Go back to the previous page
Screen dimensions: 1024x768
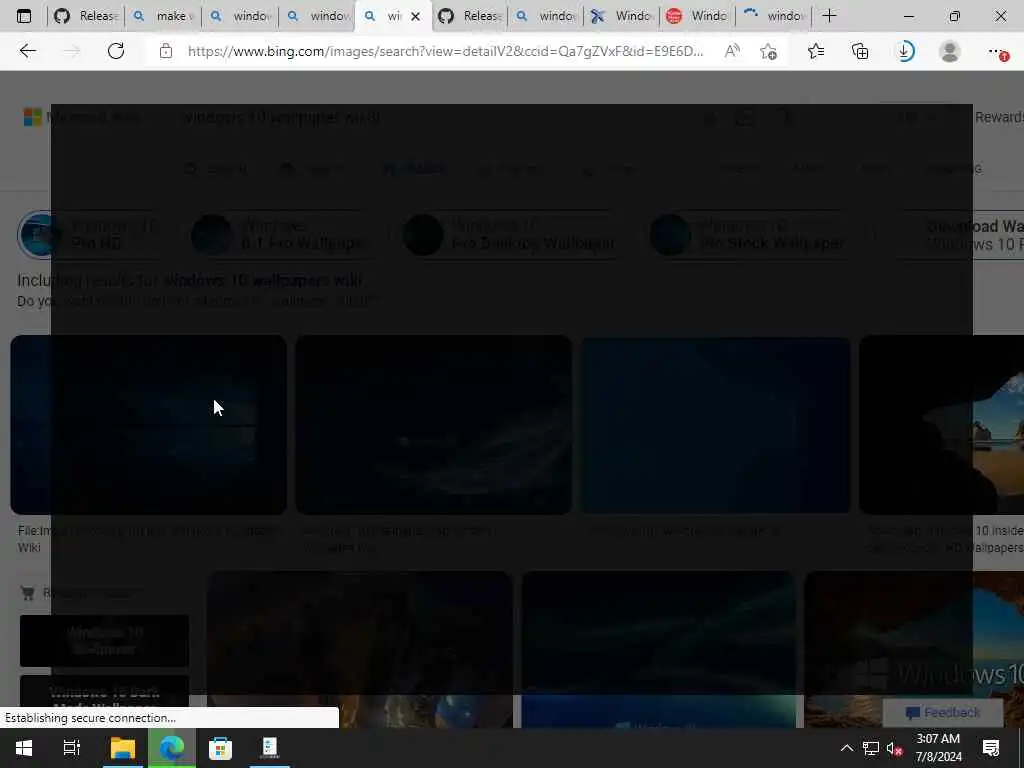(27, 51)
